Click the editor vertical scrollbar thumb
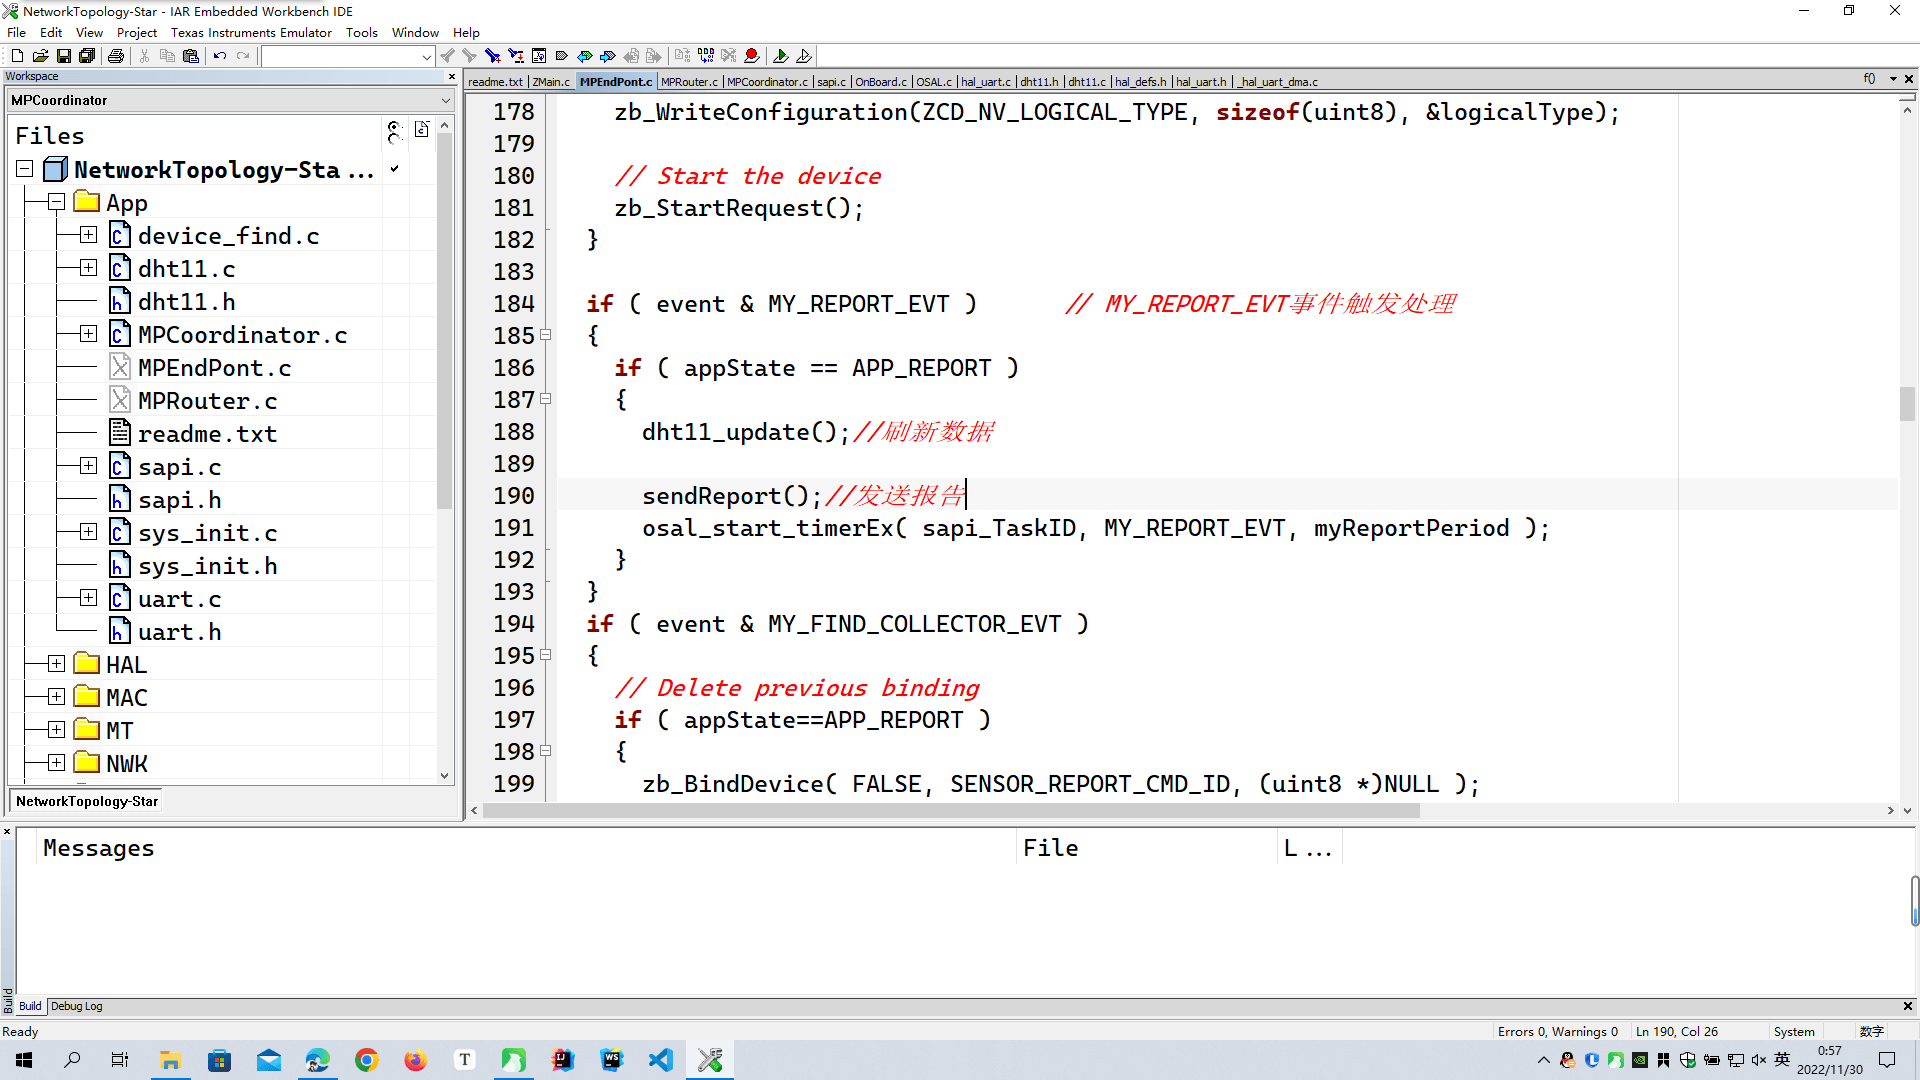This screenshot has width=1920, height=1080. coord(1907,404)
